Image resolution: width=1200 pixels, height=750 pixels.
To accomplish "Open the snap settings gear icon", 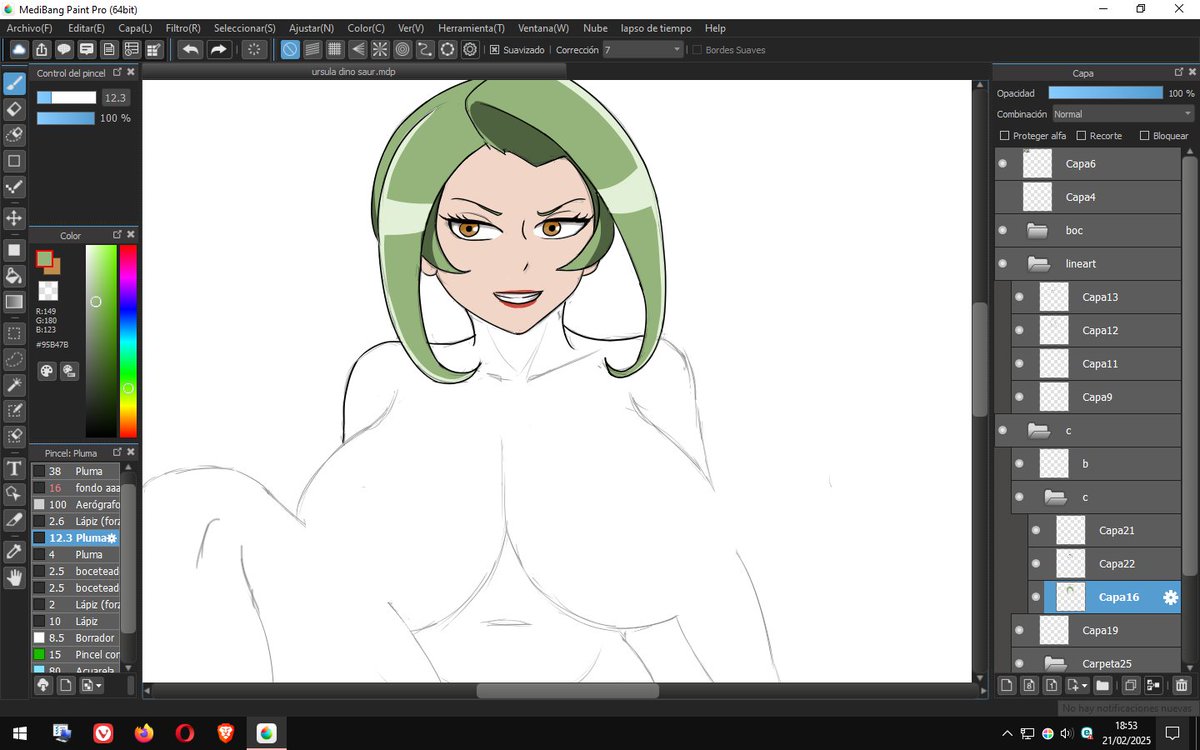I will [469, 49].
